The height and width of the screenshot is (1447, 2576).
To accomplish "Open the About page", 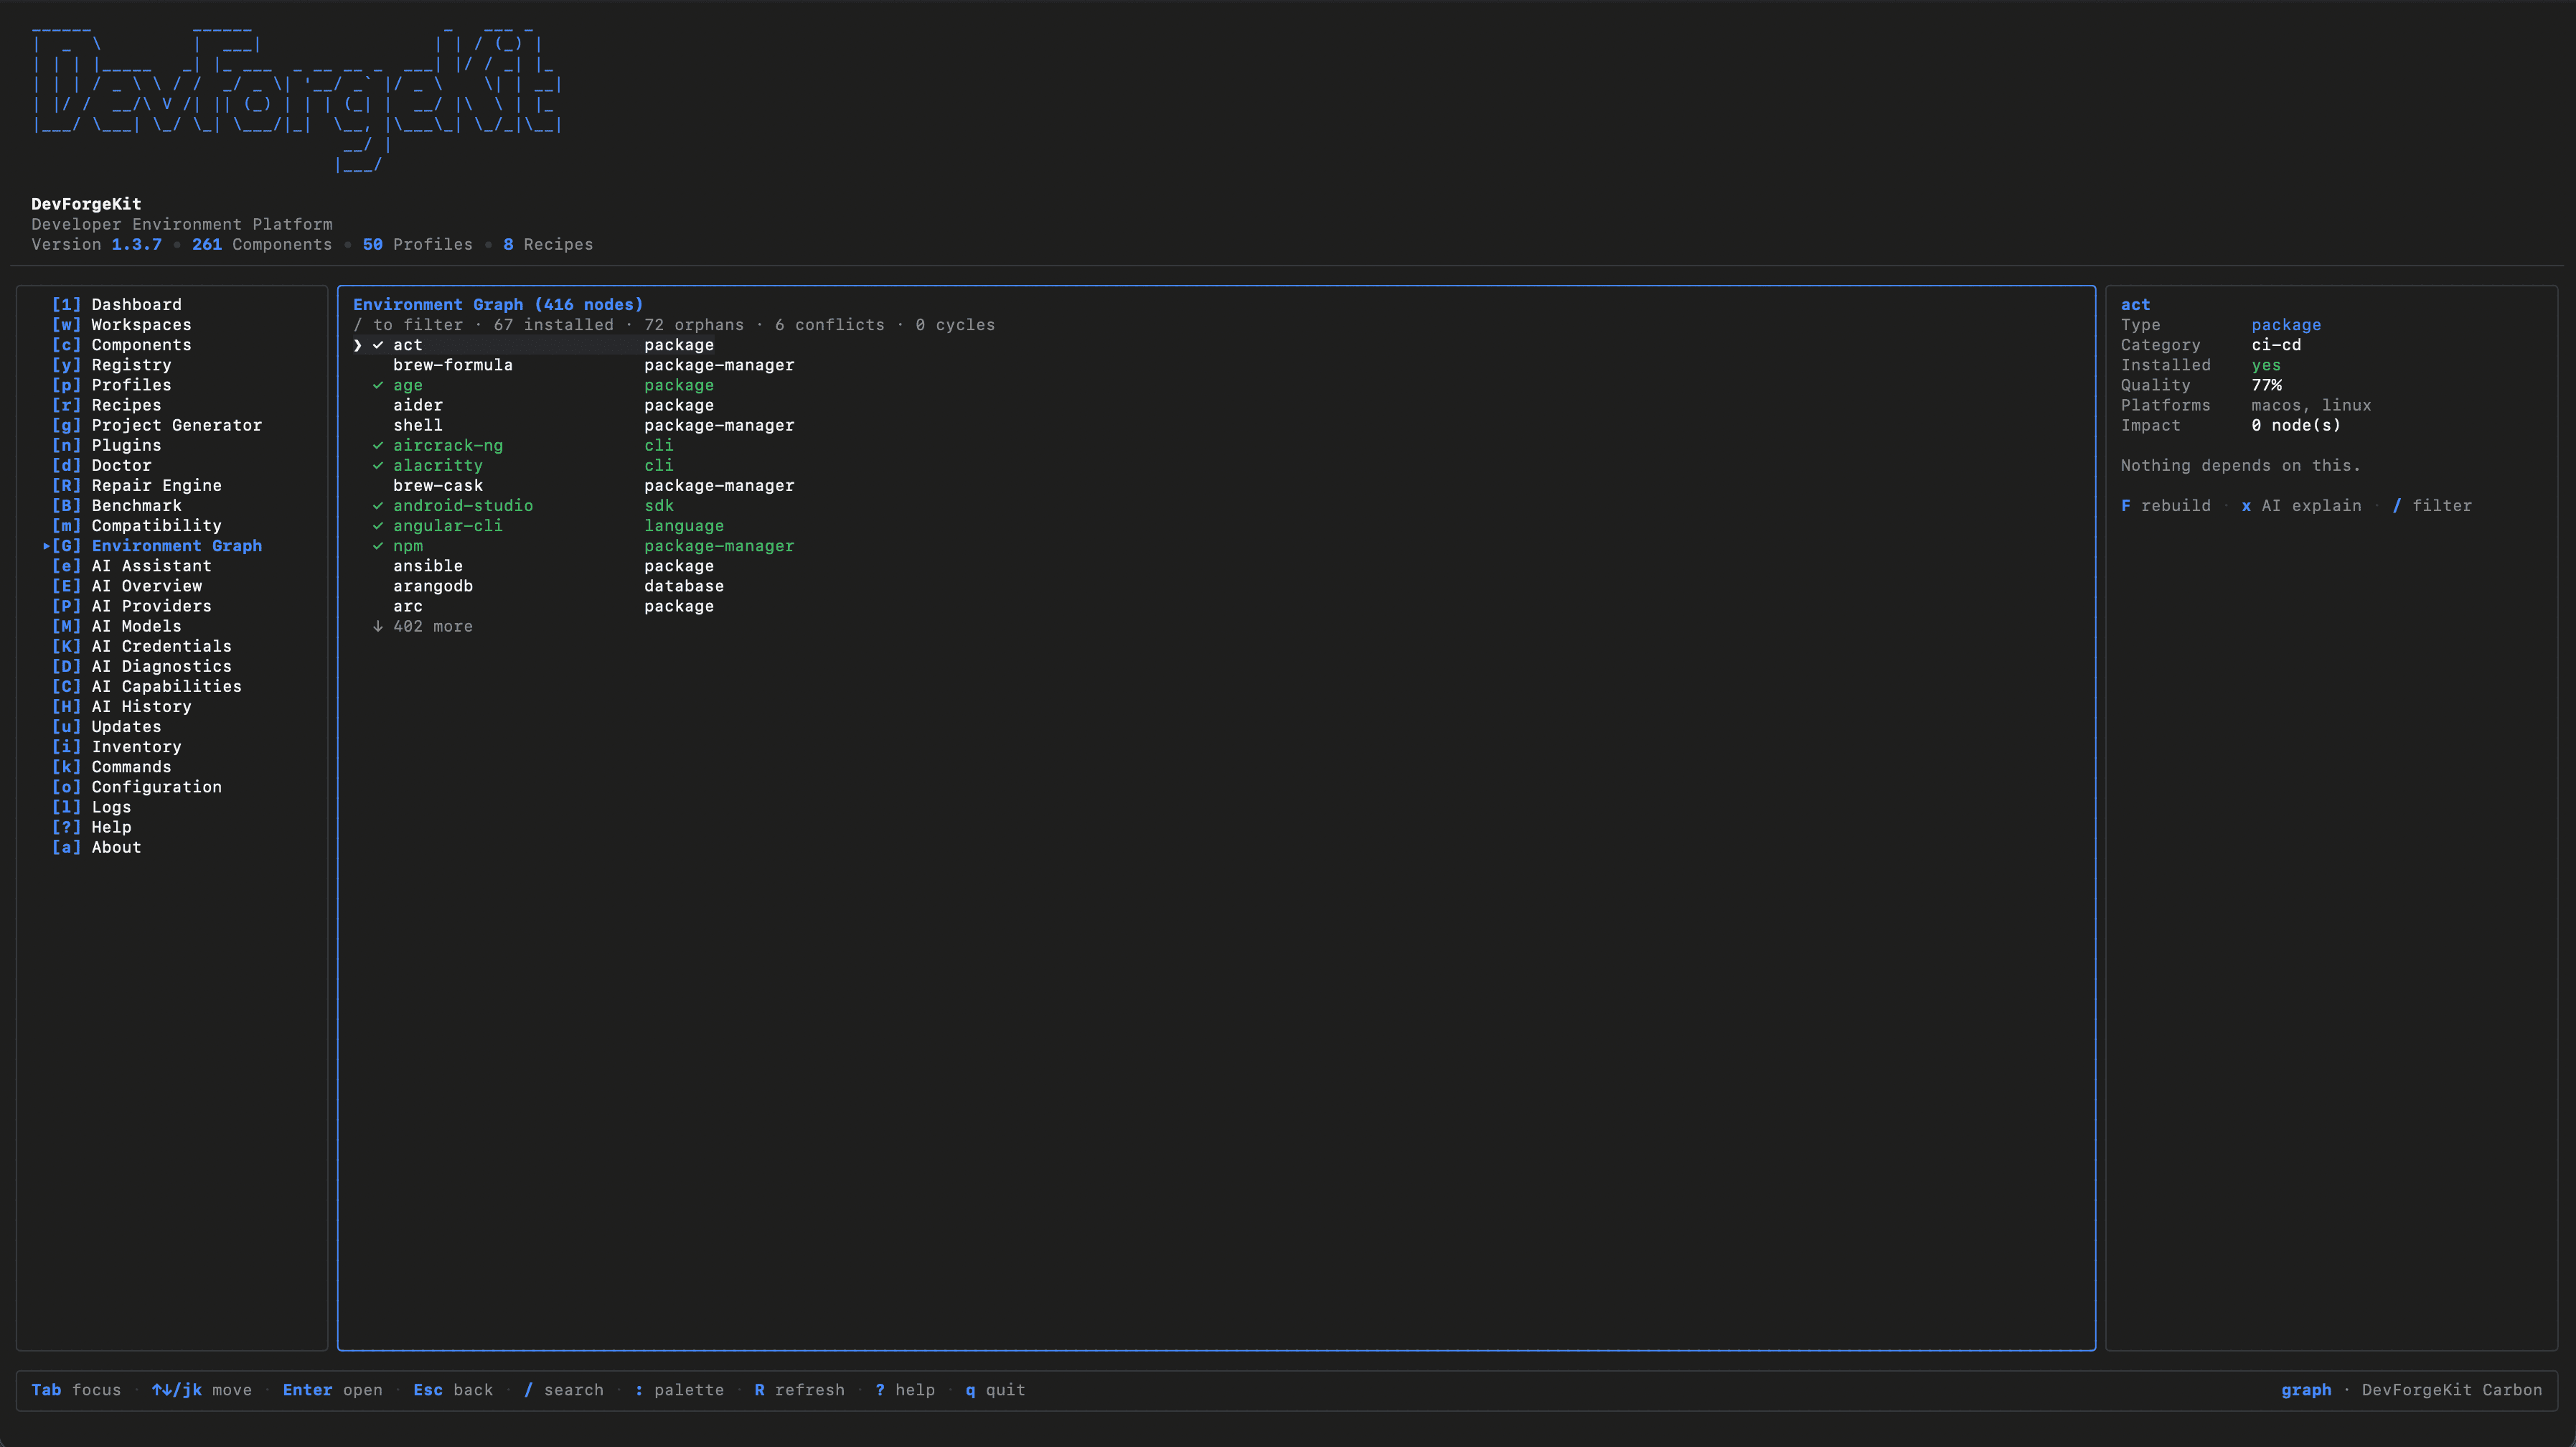I will click(96, 847).
